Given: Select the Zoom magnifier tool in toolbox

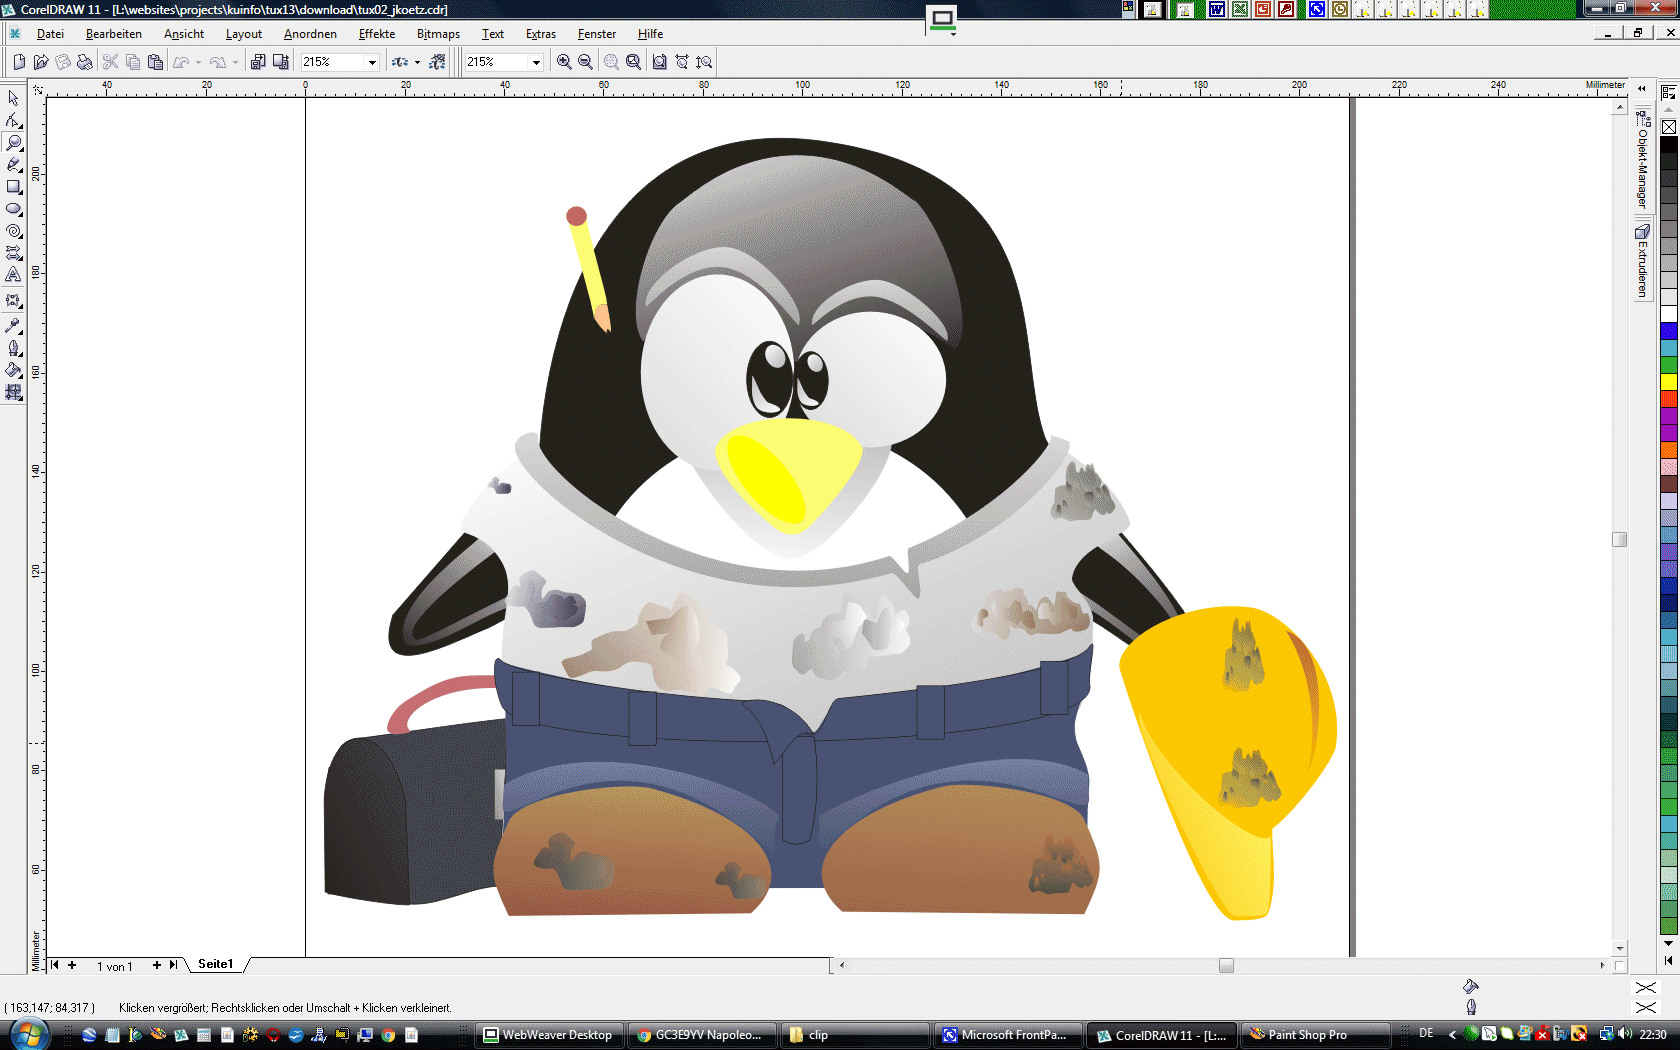Looking at the screenshot, I should (13, 142).
